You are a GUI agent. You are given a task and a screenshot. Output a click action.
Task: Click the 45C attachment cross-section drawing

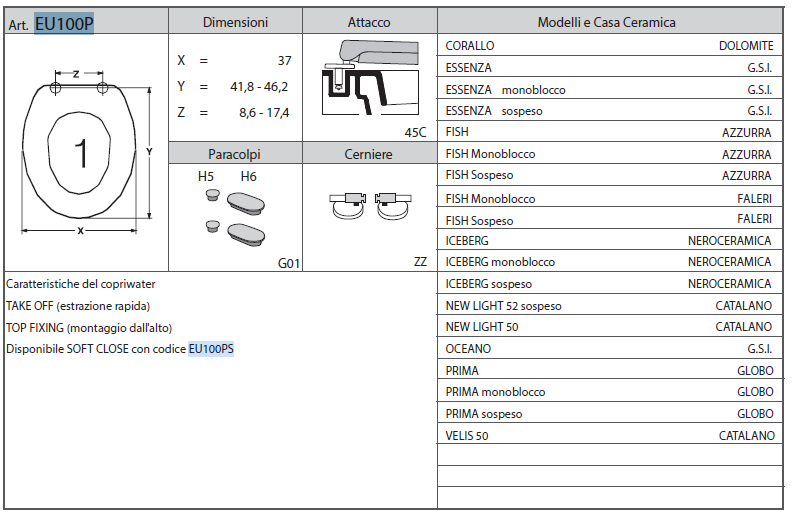click(370, 78)
